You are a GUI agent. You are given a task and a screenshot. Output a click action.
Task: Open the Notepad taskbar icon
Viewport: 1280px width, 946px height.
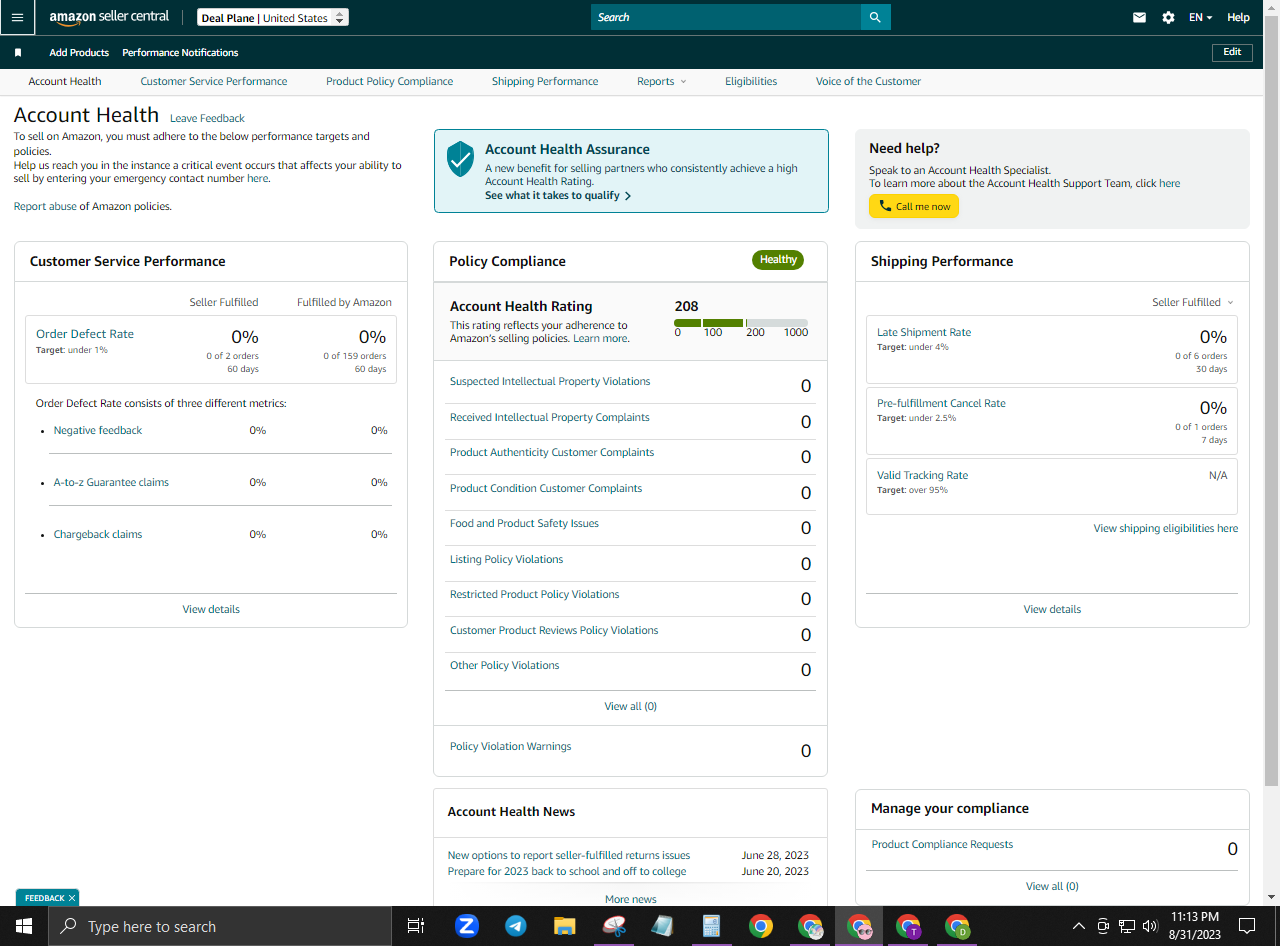663,926
